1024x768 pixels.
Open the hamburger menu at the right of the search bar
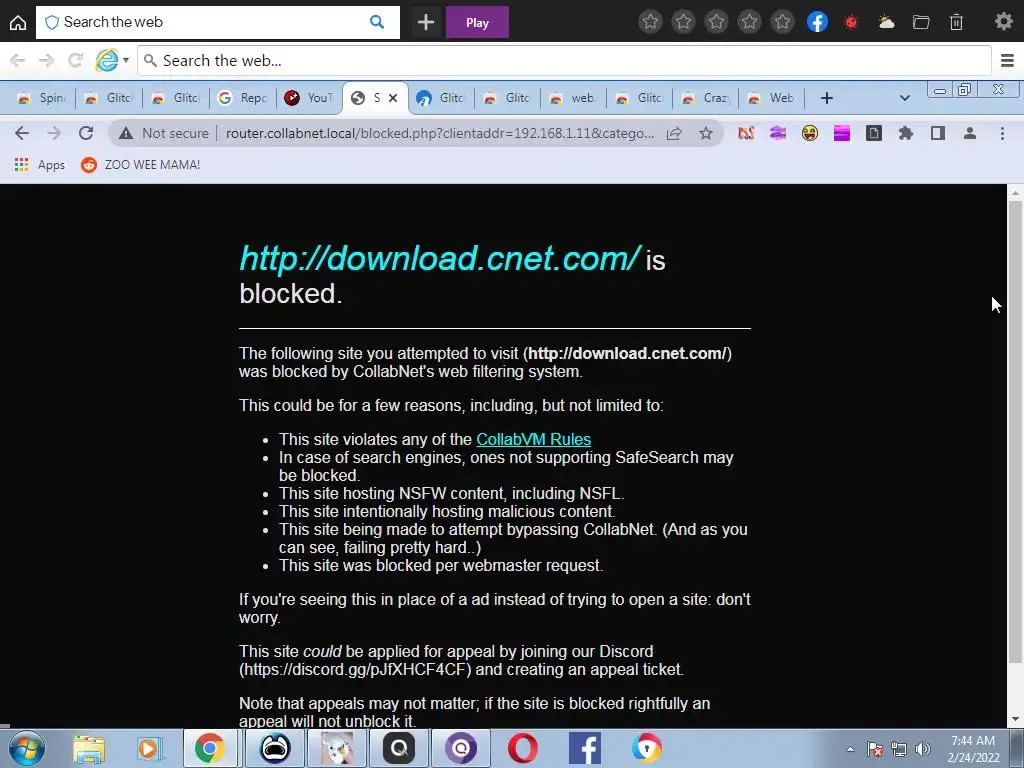[1007, 61]
